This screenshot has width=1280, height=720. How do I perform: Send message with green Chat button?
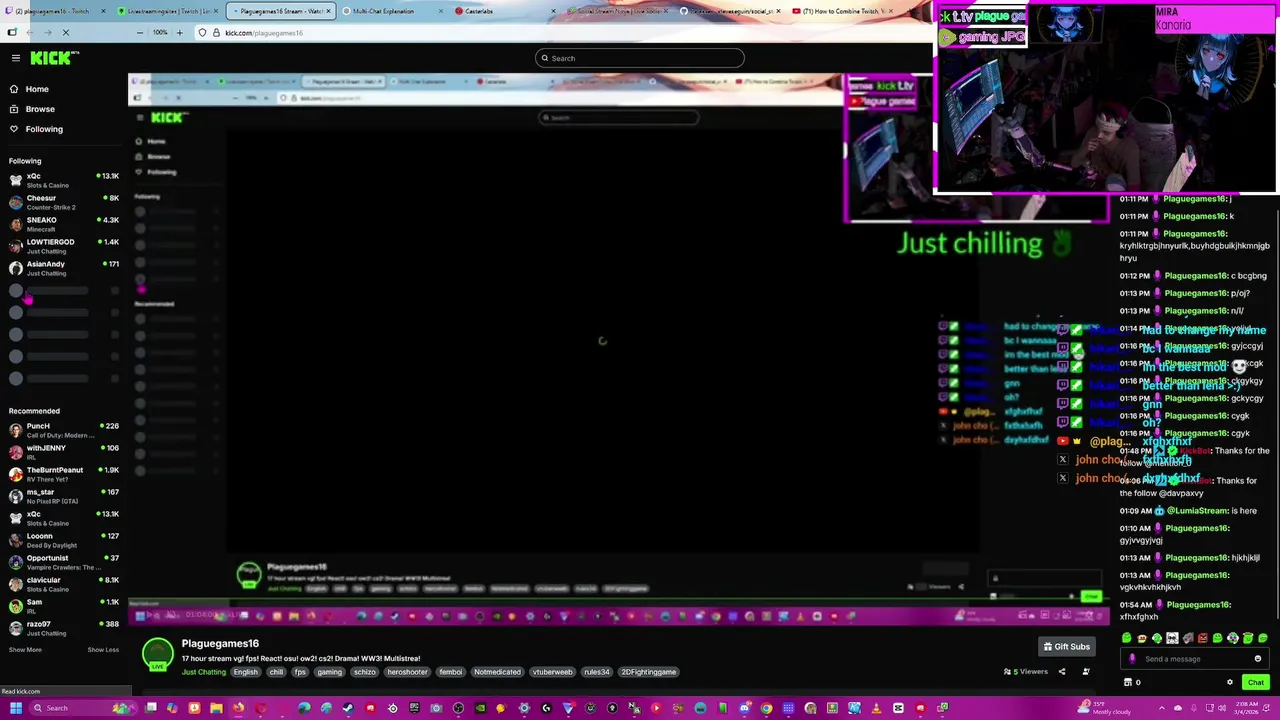click(1256, 682)
